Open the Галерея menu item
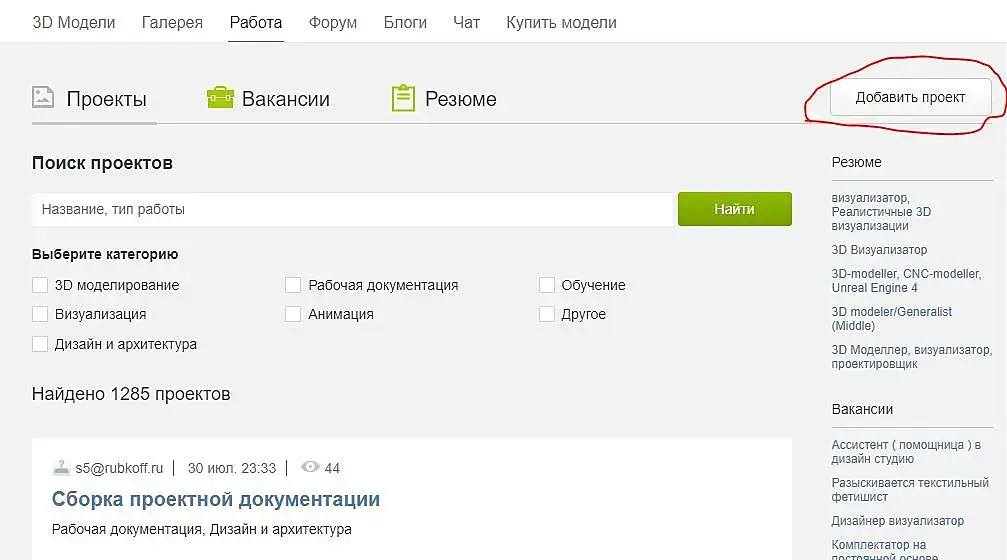Screen dimensions: 1007x560 172,22
